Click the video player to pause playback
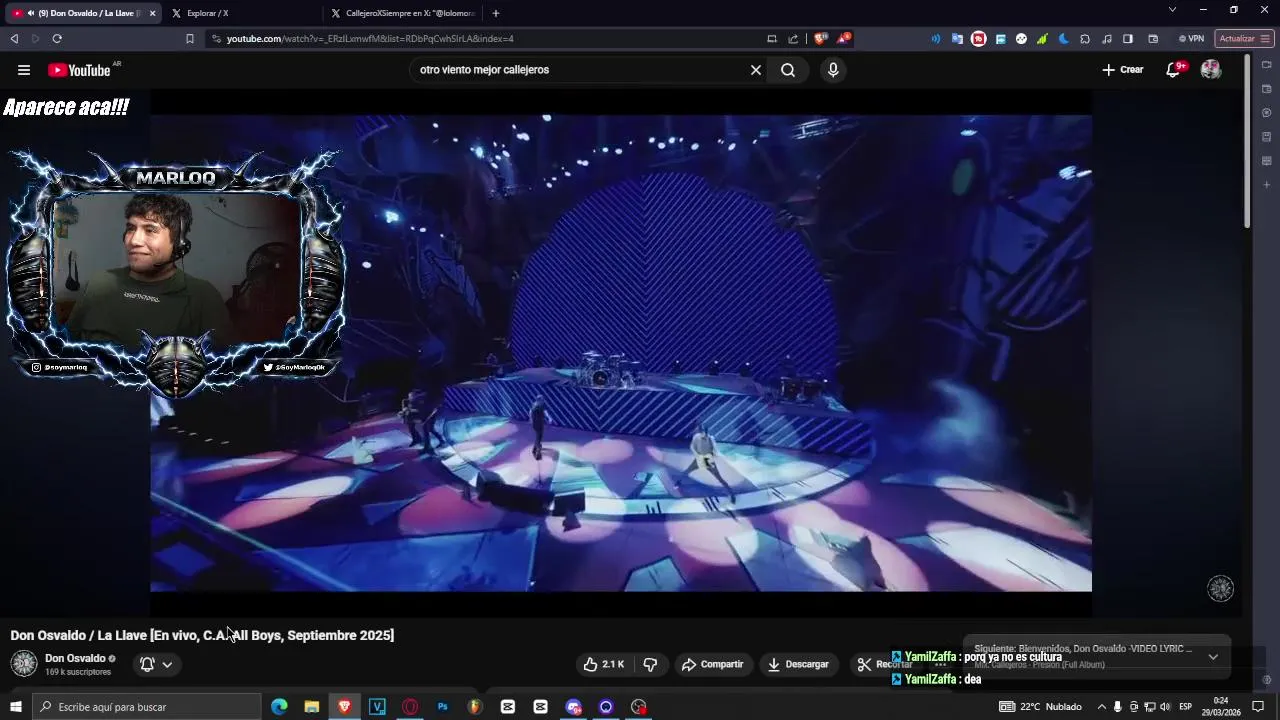This screenshot has height=720, width=1280. coord(621,353)
